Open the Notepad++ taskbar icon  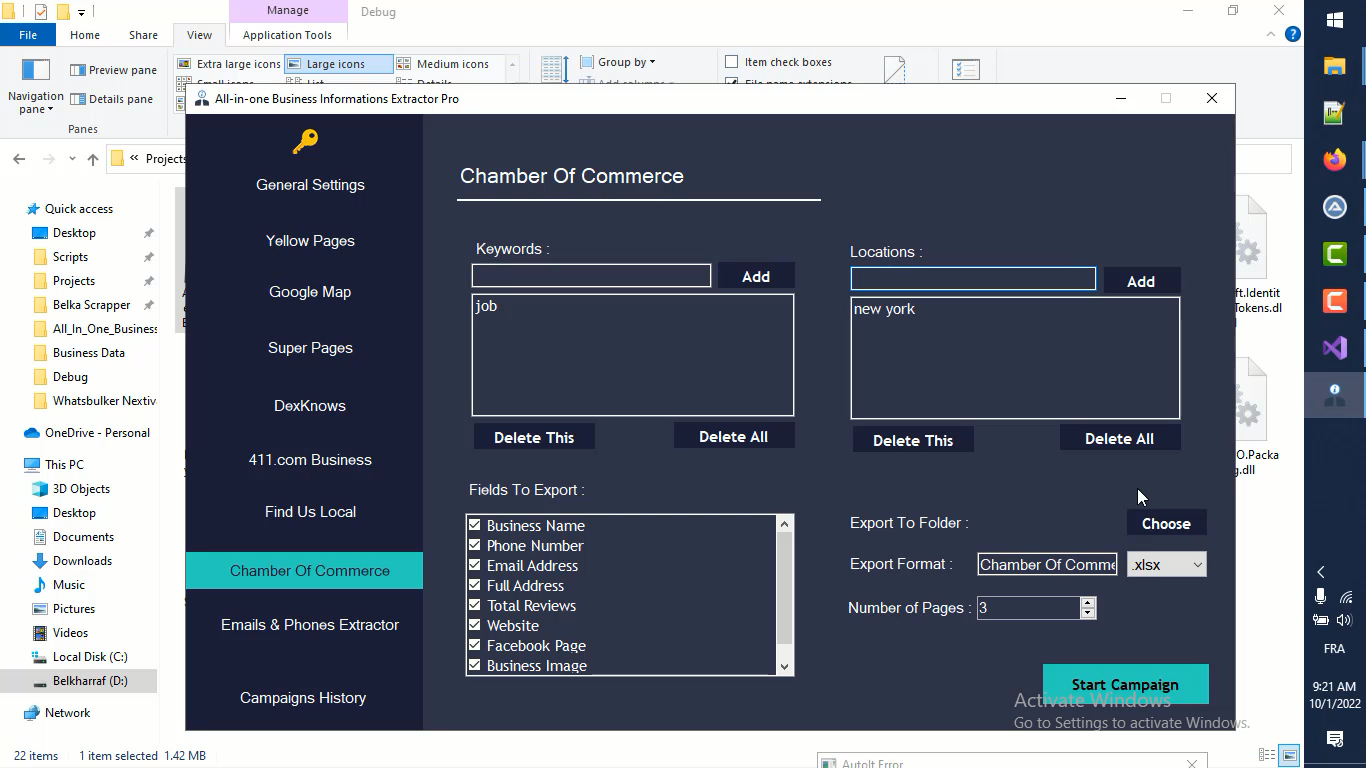point(1335,113)
